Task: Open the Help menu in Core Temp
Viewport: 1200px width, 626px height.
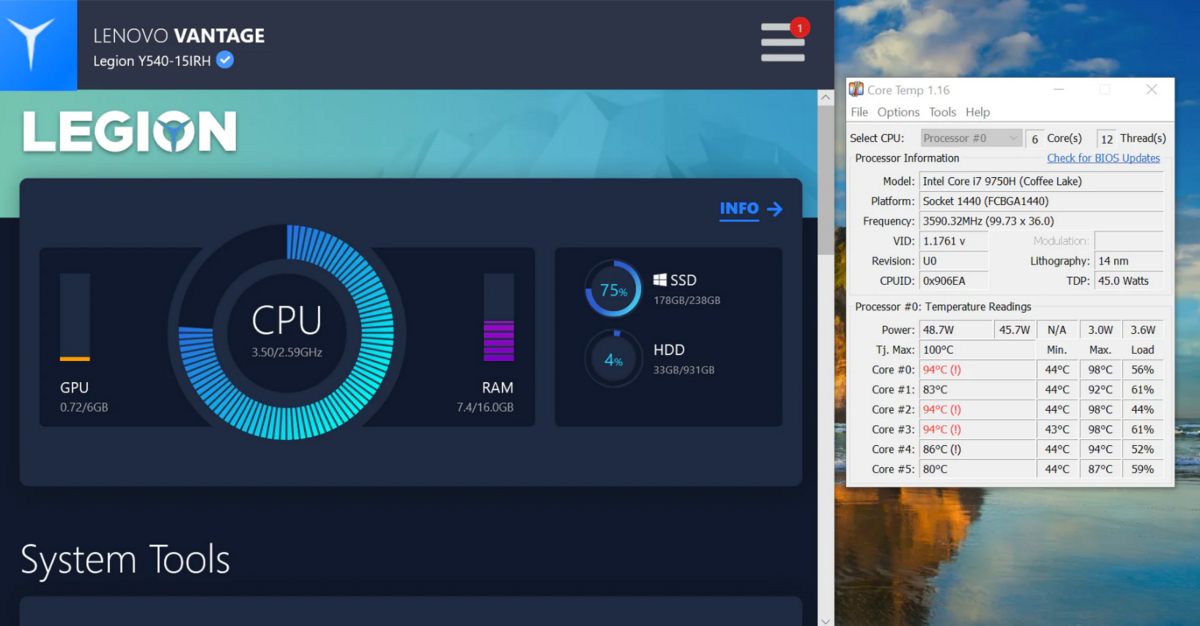Action: pos(977,112)
